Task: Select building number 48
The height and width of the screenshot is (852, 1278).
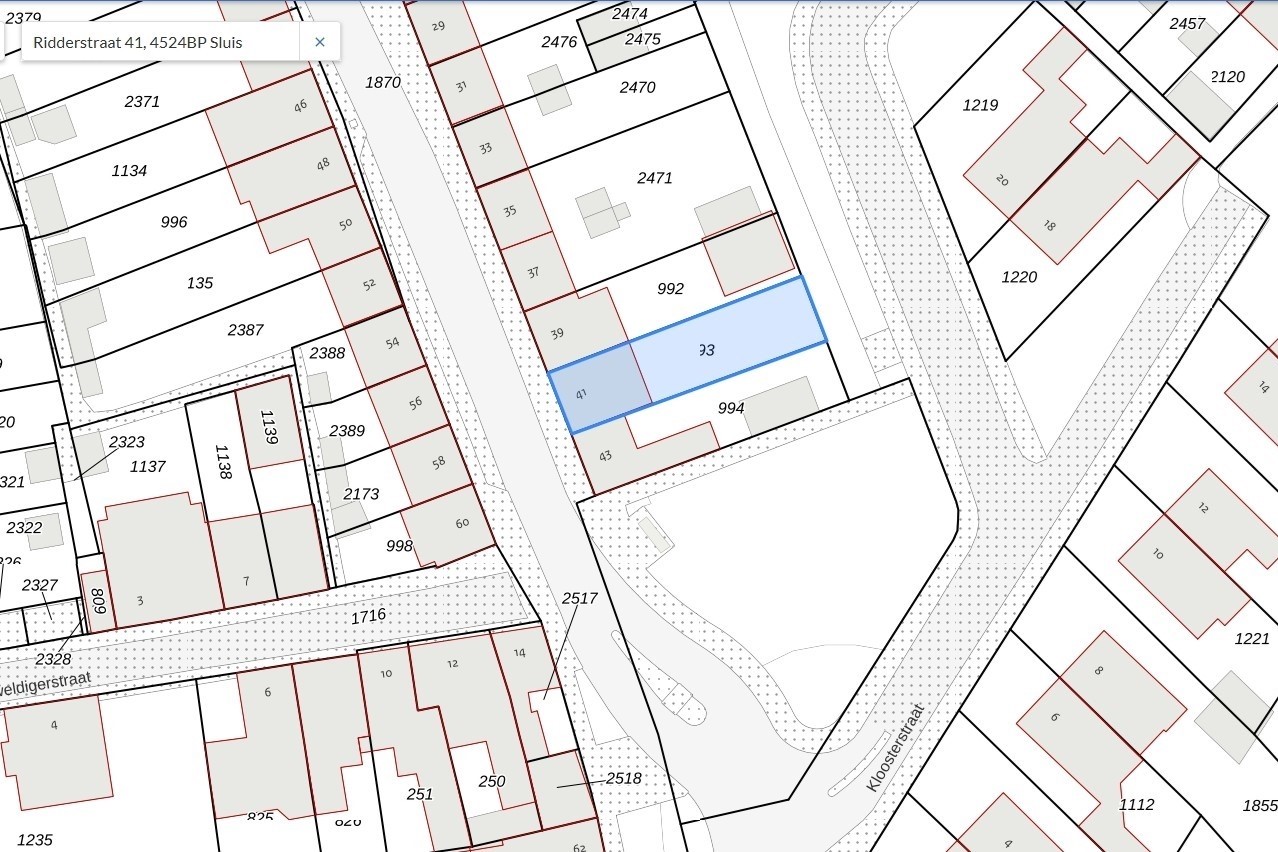Action: pos(323,164)
